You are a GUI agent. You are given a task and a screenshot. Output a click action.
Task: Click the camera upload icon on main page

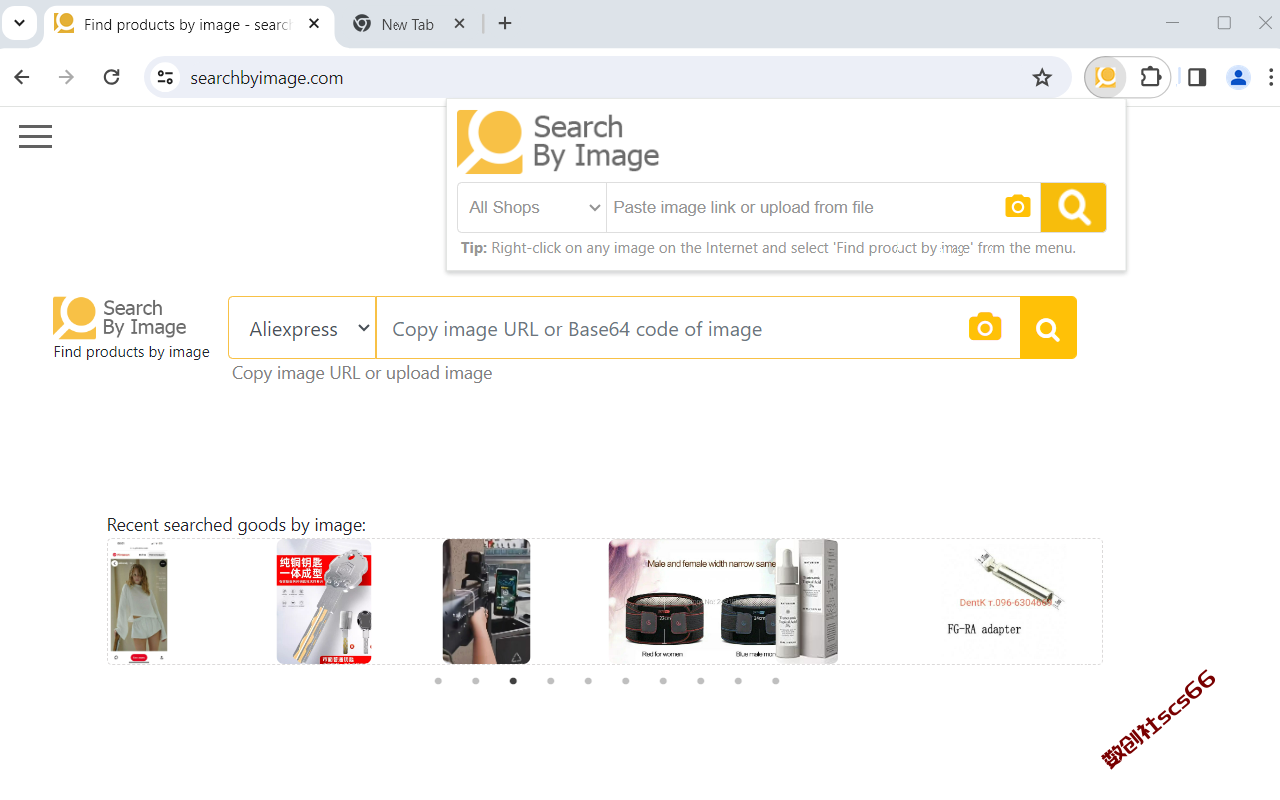coord(985,327)
